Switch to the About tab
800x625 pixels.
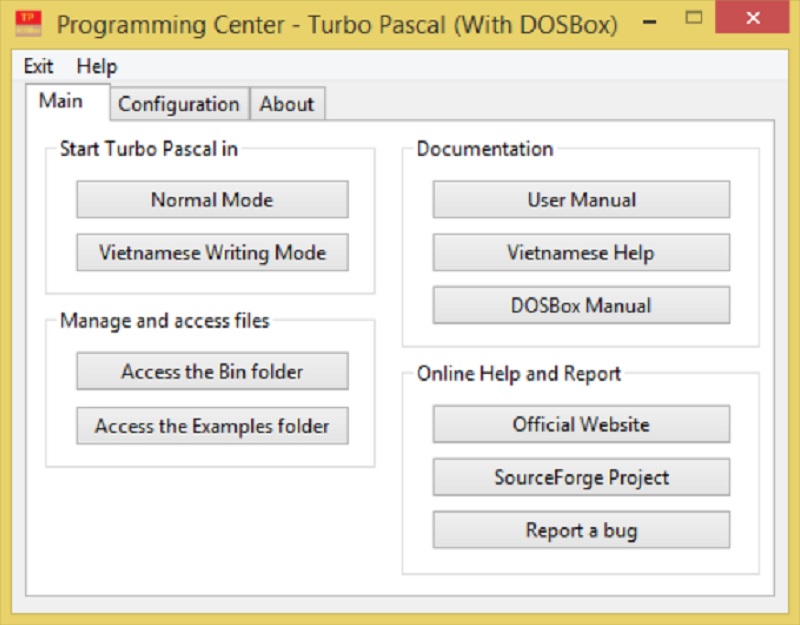point(287,104)
